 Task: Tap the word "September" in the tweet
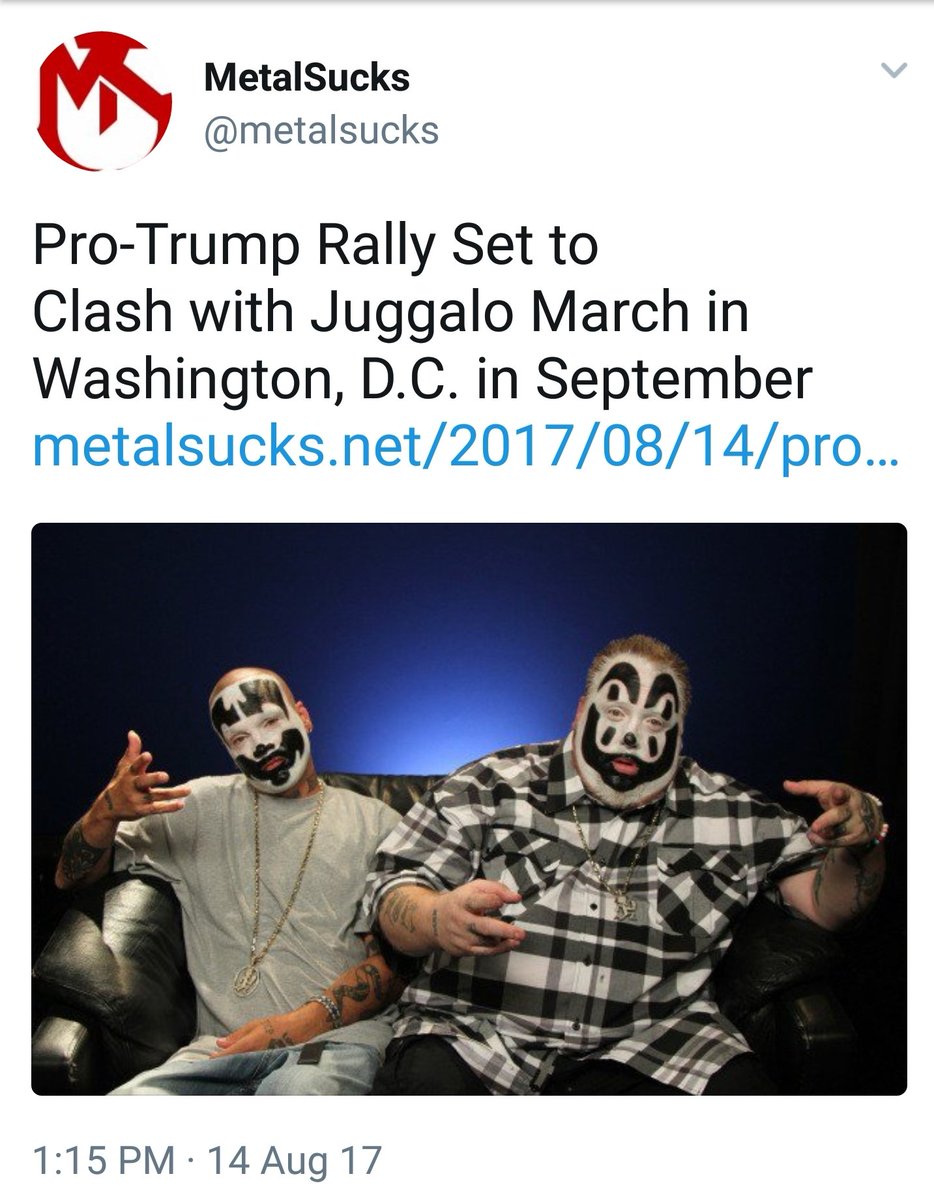click(x=673, y=382)
